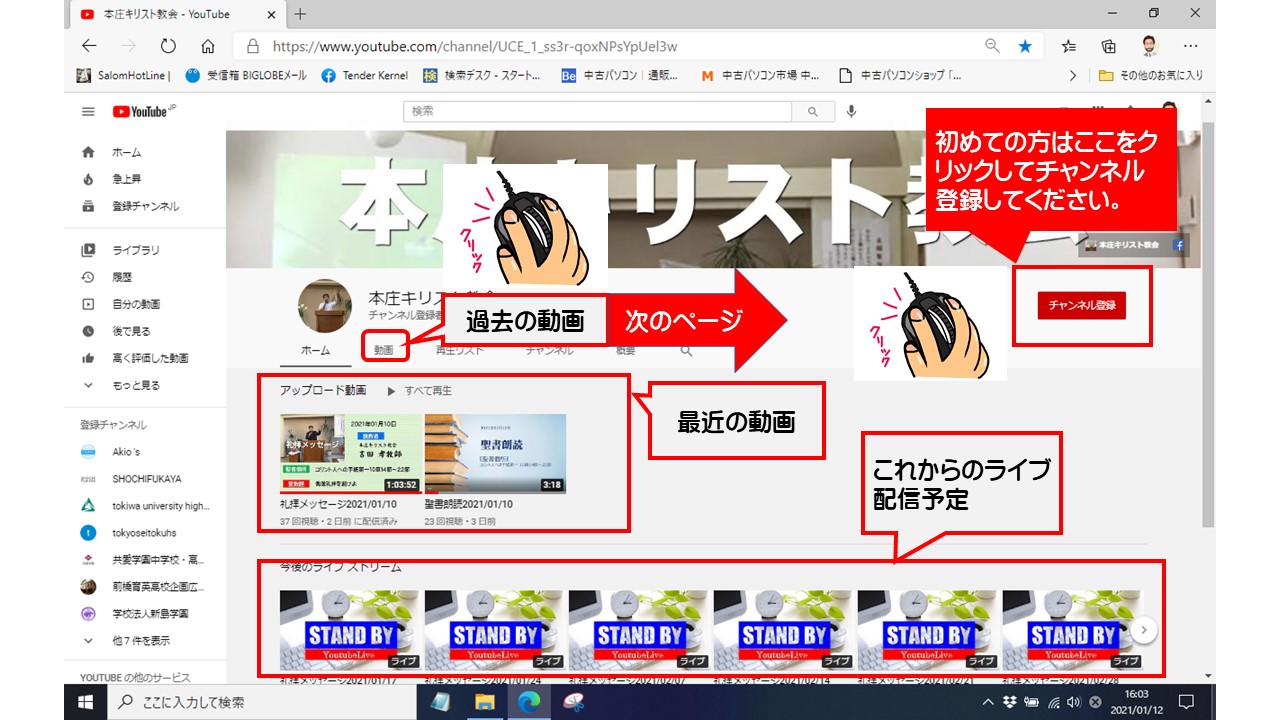
Task: Click the search magnifier button
Action: click(x=813, y=112)
